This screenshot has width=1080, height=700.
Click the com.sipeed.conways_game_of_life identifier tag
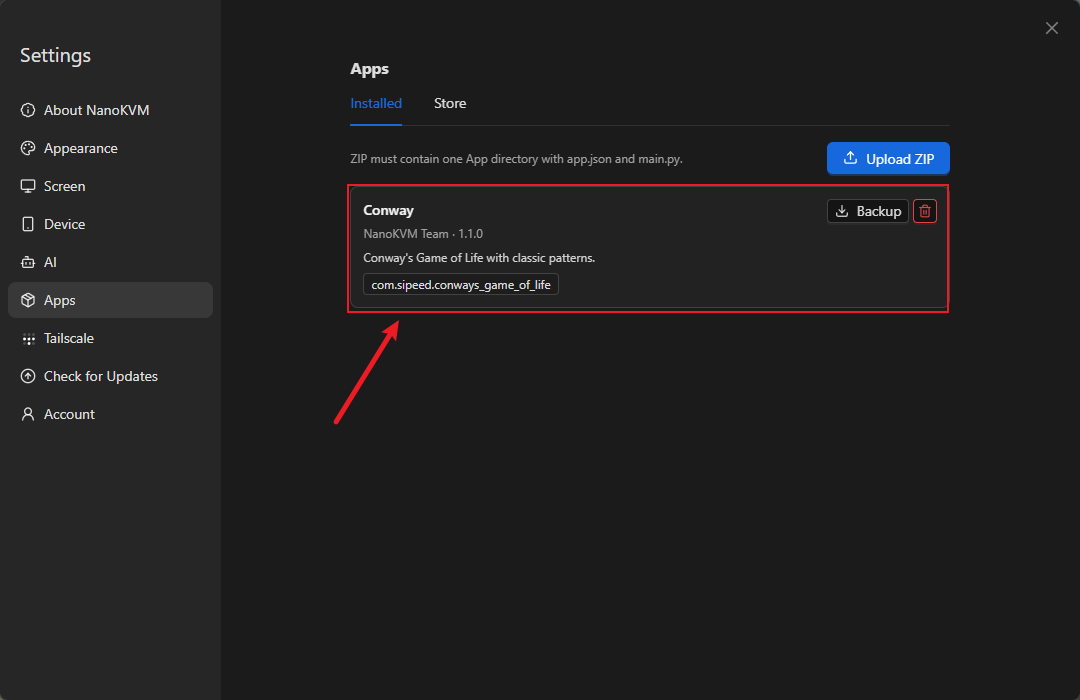pyautogui.click(x=461, y=285)
